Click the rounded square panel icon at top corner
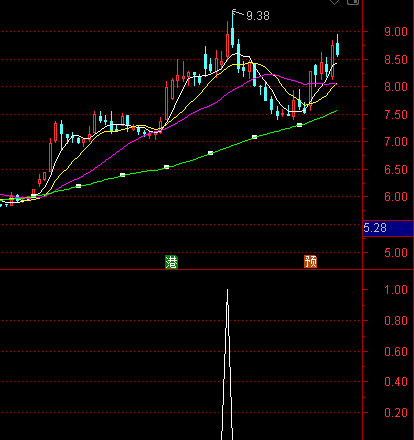This screenshot has width=414, height=440. (353, 2)
